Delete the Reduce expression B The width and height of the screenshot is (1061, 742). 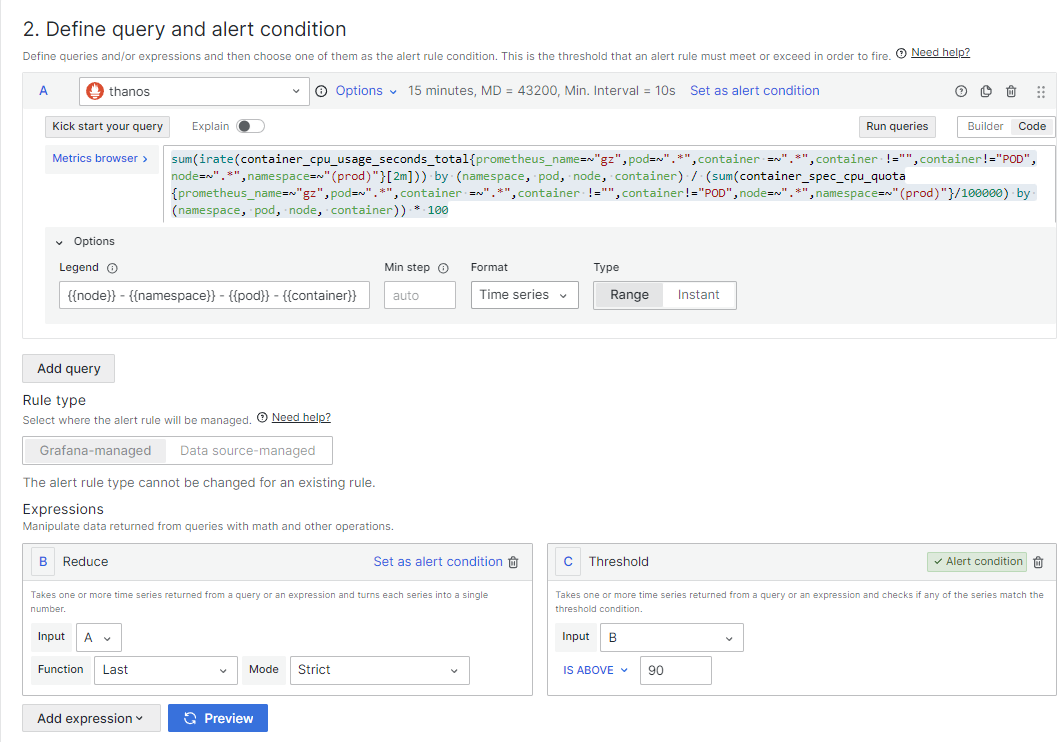514,562
